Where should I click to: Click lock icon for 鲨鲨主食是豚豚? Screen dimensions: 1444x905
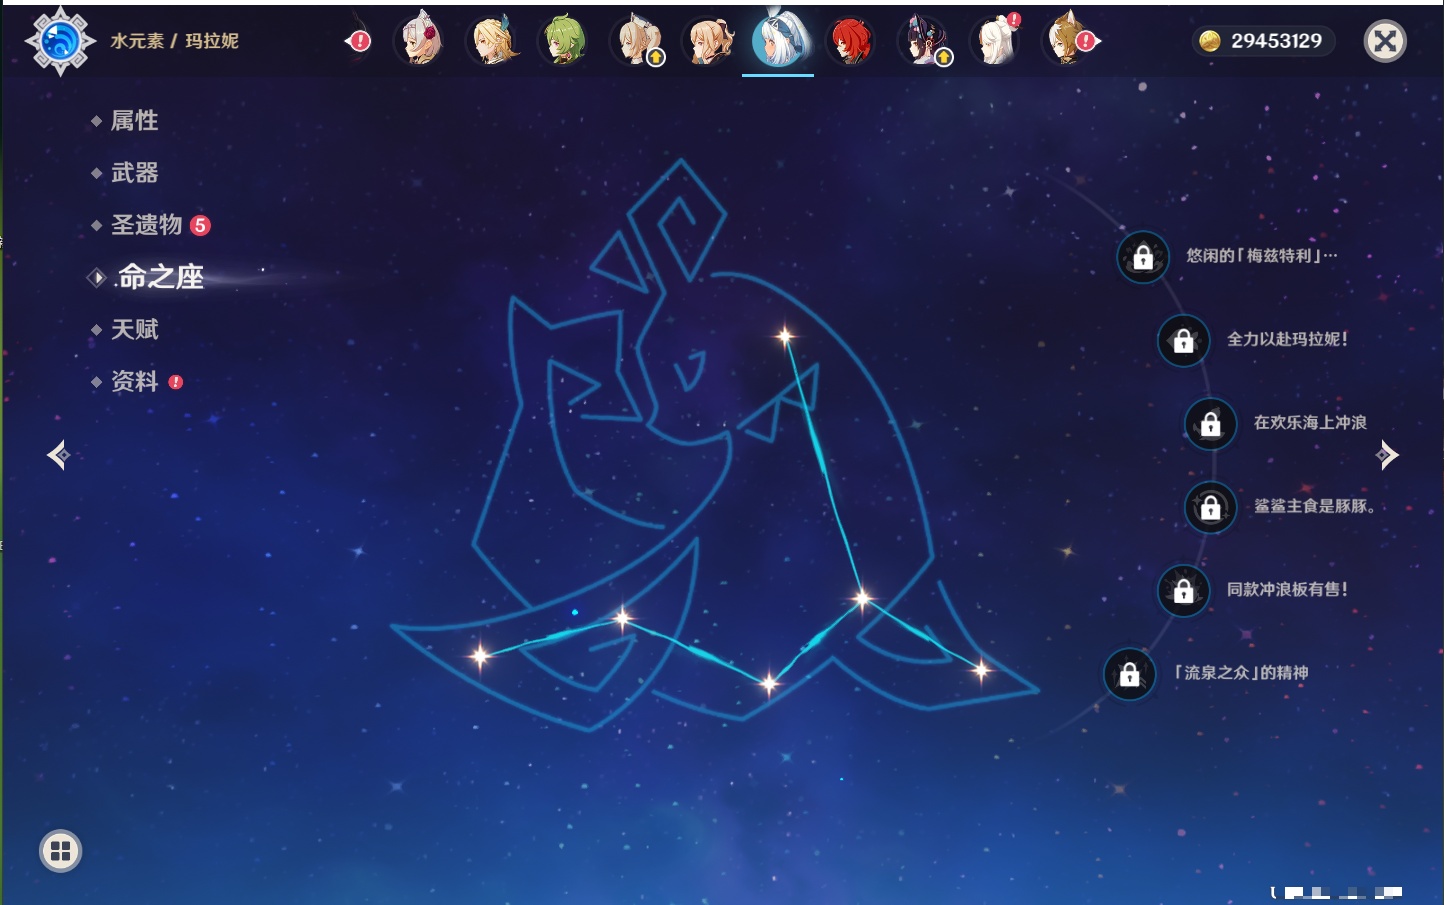[1210, 507]
